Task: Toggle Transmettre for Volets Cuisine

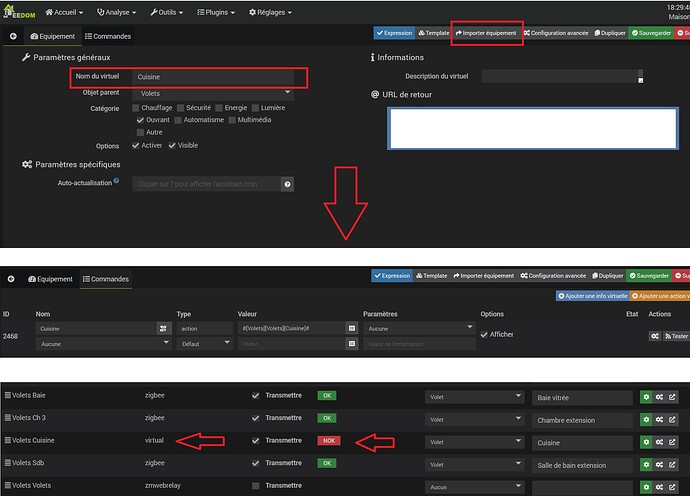Action: click(x=255, y=441)
